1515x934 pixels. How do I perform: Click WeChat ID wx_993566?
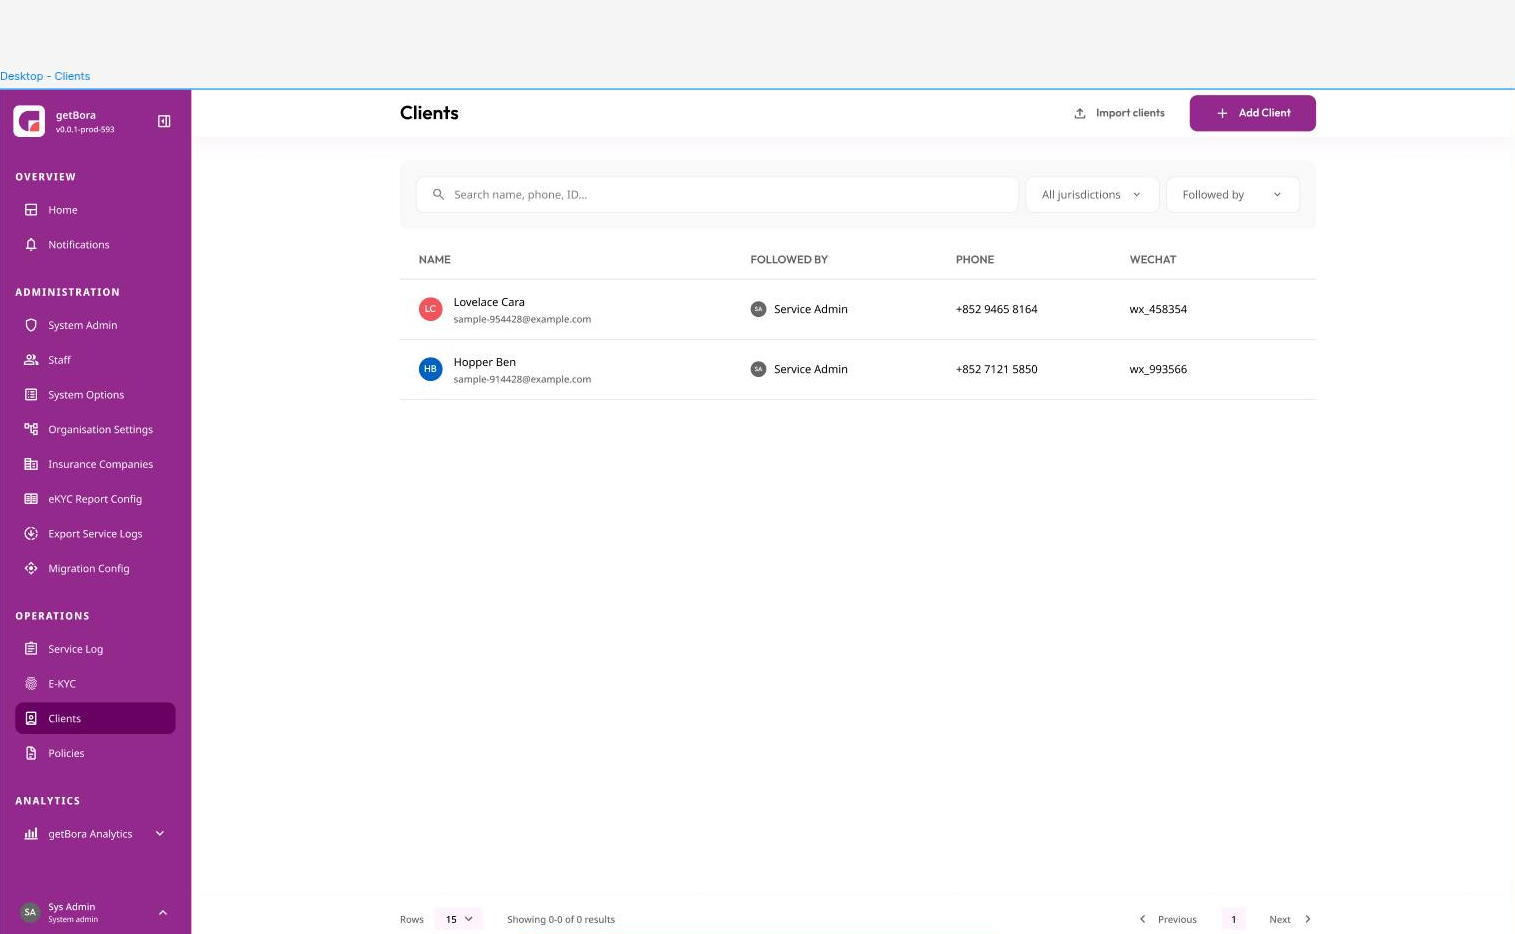pos(1158,369)
